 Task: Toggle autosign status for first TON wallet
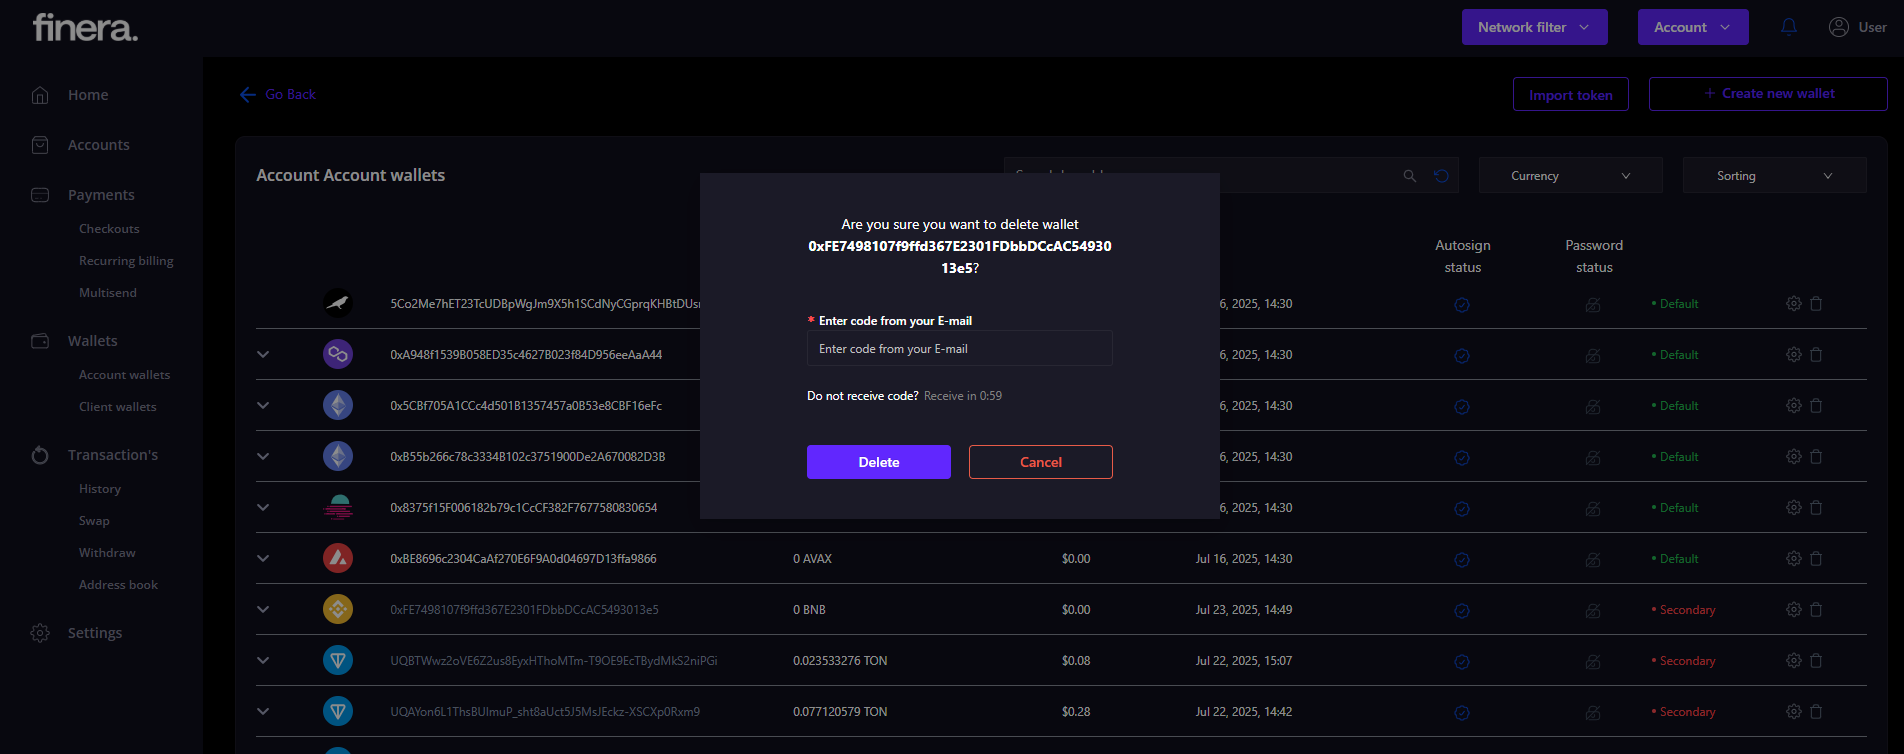[1462, 661]
